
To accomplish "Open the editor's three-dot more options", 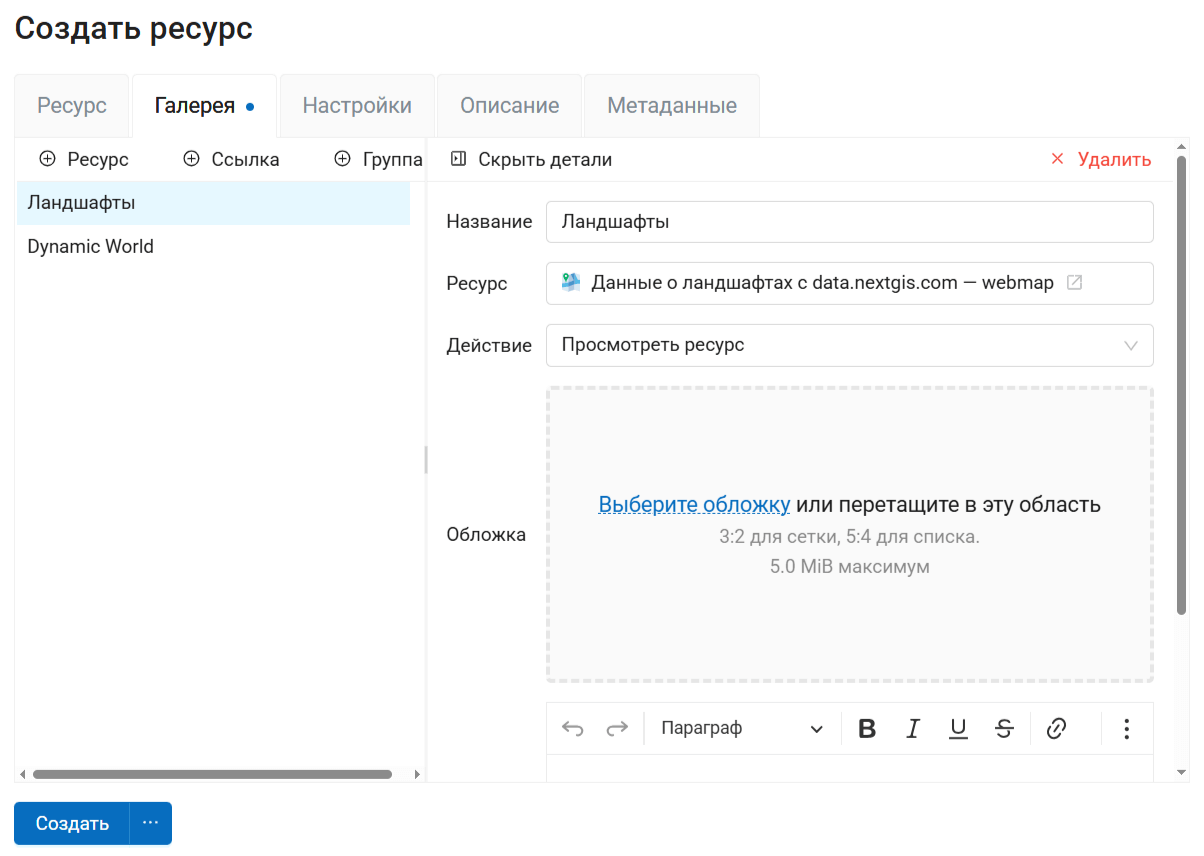I will 1126,729.
